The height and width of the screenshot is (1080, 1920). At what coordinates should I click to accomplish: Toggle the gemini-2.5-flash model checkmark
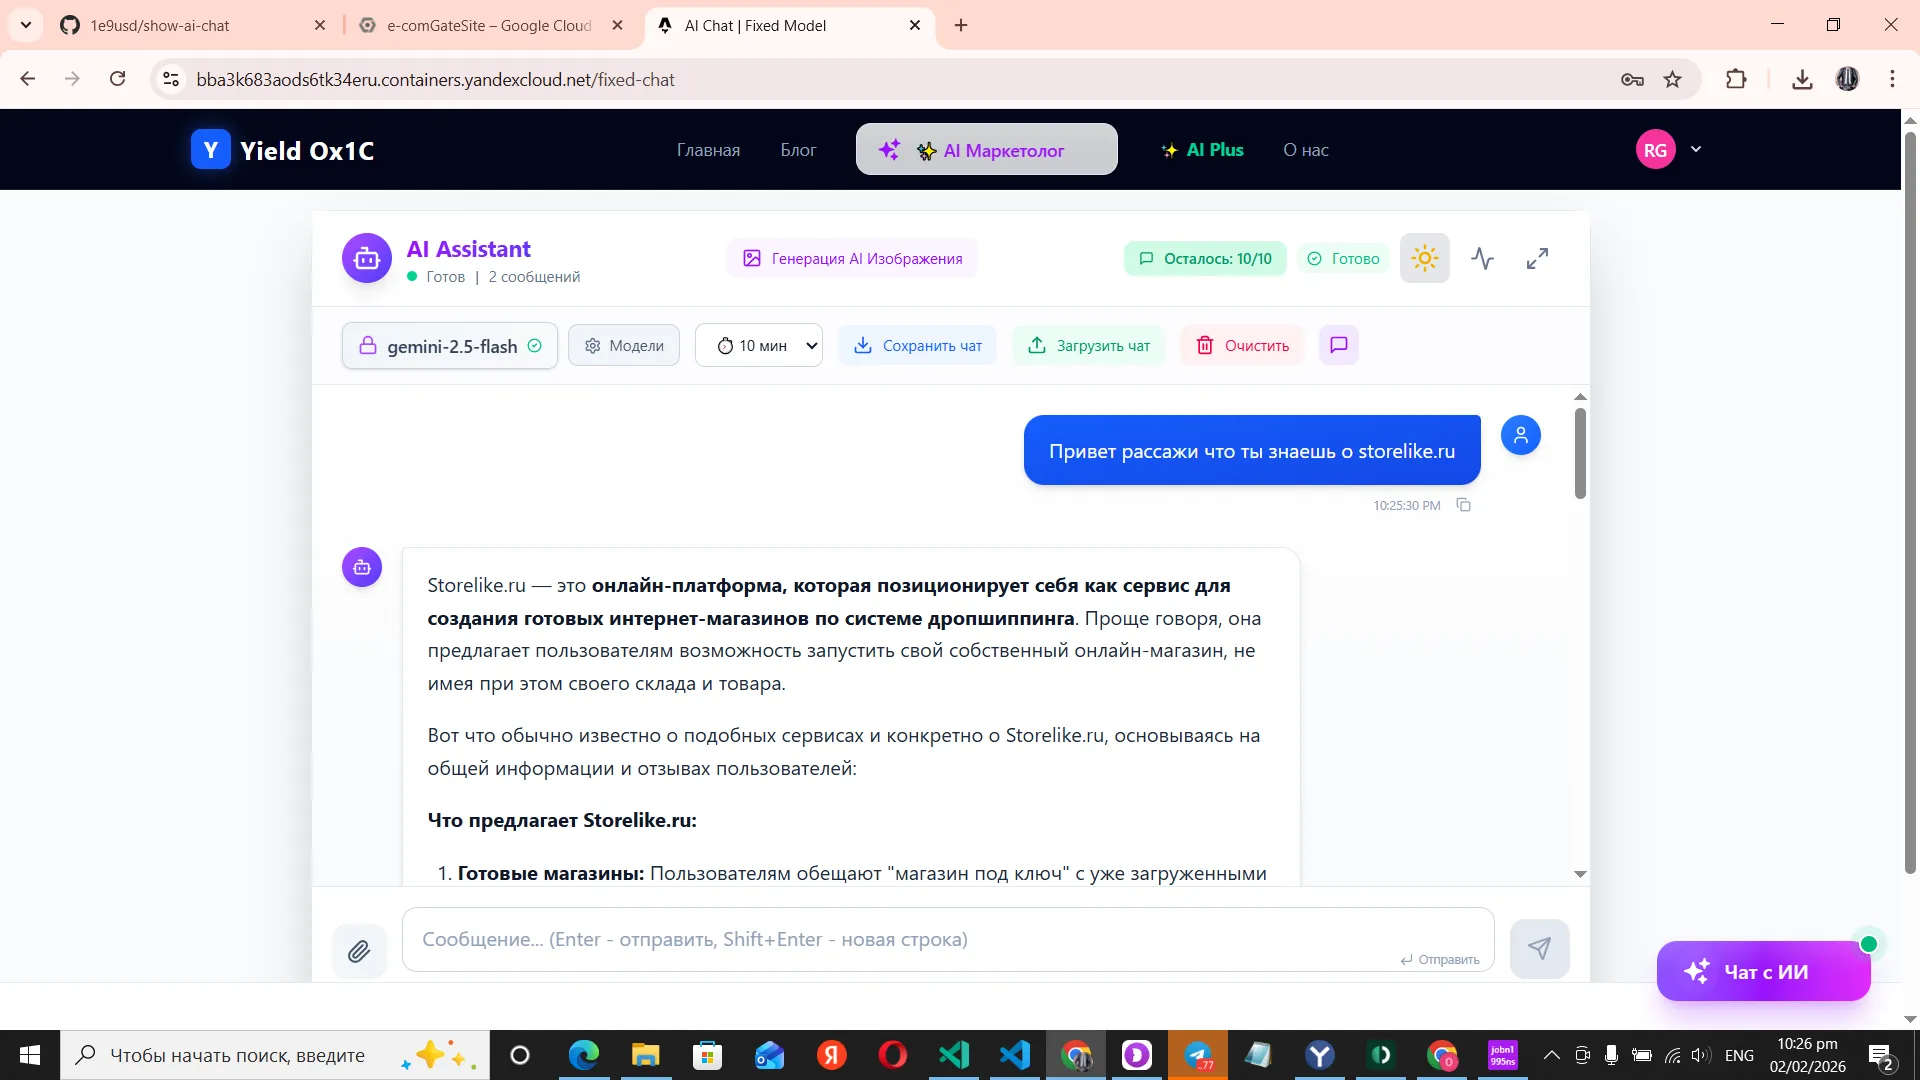[535, 346]
